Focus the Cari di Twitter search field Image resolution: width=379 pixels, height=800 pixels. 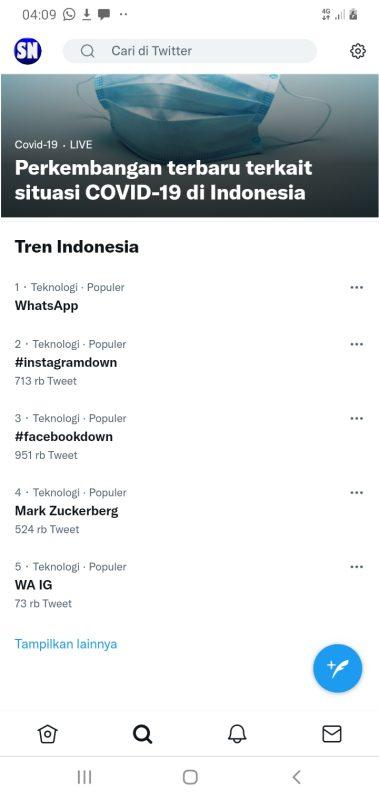189,51
